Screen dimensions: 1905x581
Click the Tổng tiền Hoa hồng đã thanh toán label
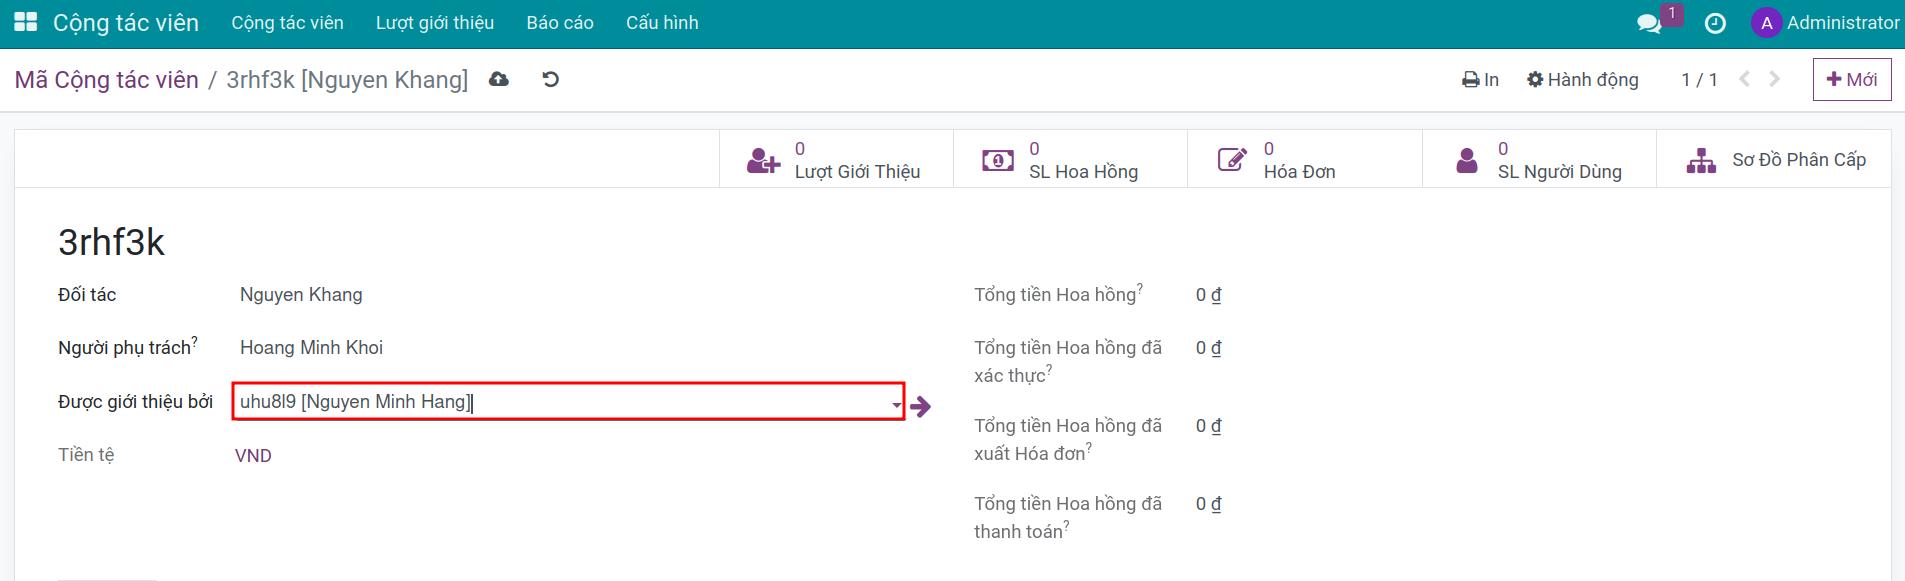tap(1068, 517)
